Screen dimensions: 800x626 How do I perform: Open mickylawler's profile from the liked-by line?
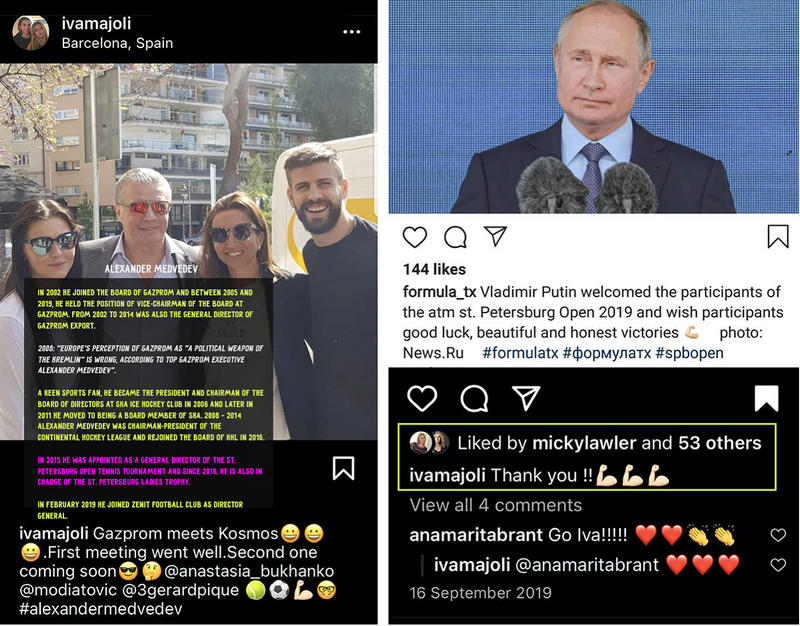coord(584,443)
